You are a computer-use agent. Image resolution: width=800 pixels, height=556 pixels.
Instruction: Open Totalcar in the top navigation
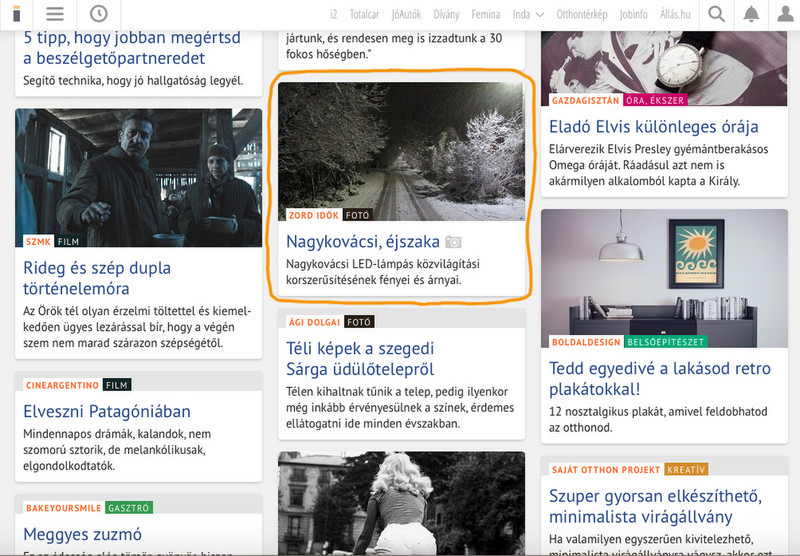364,15
